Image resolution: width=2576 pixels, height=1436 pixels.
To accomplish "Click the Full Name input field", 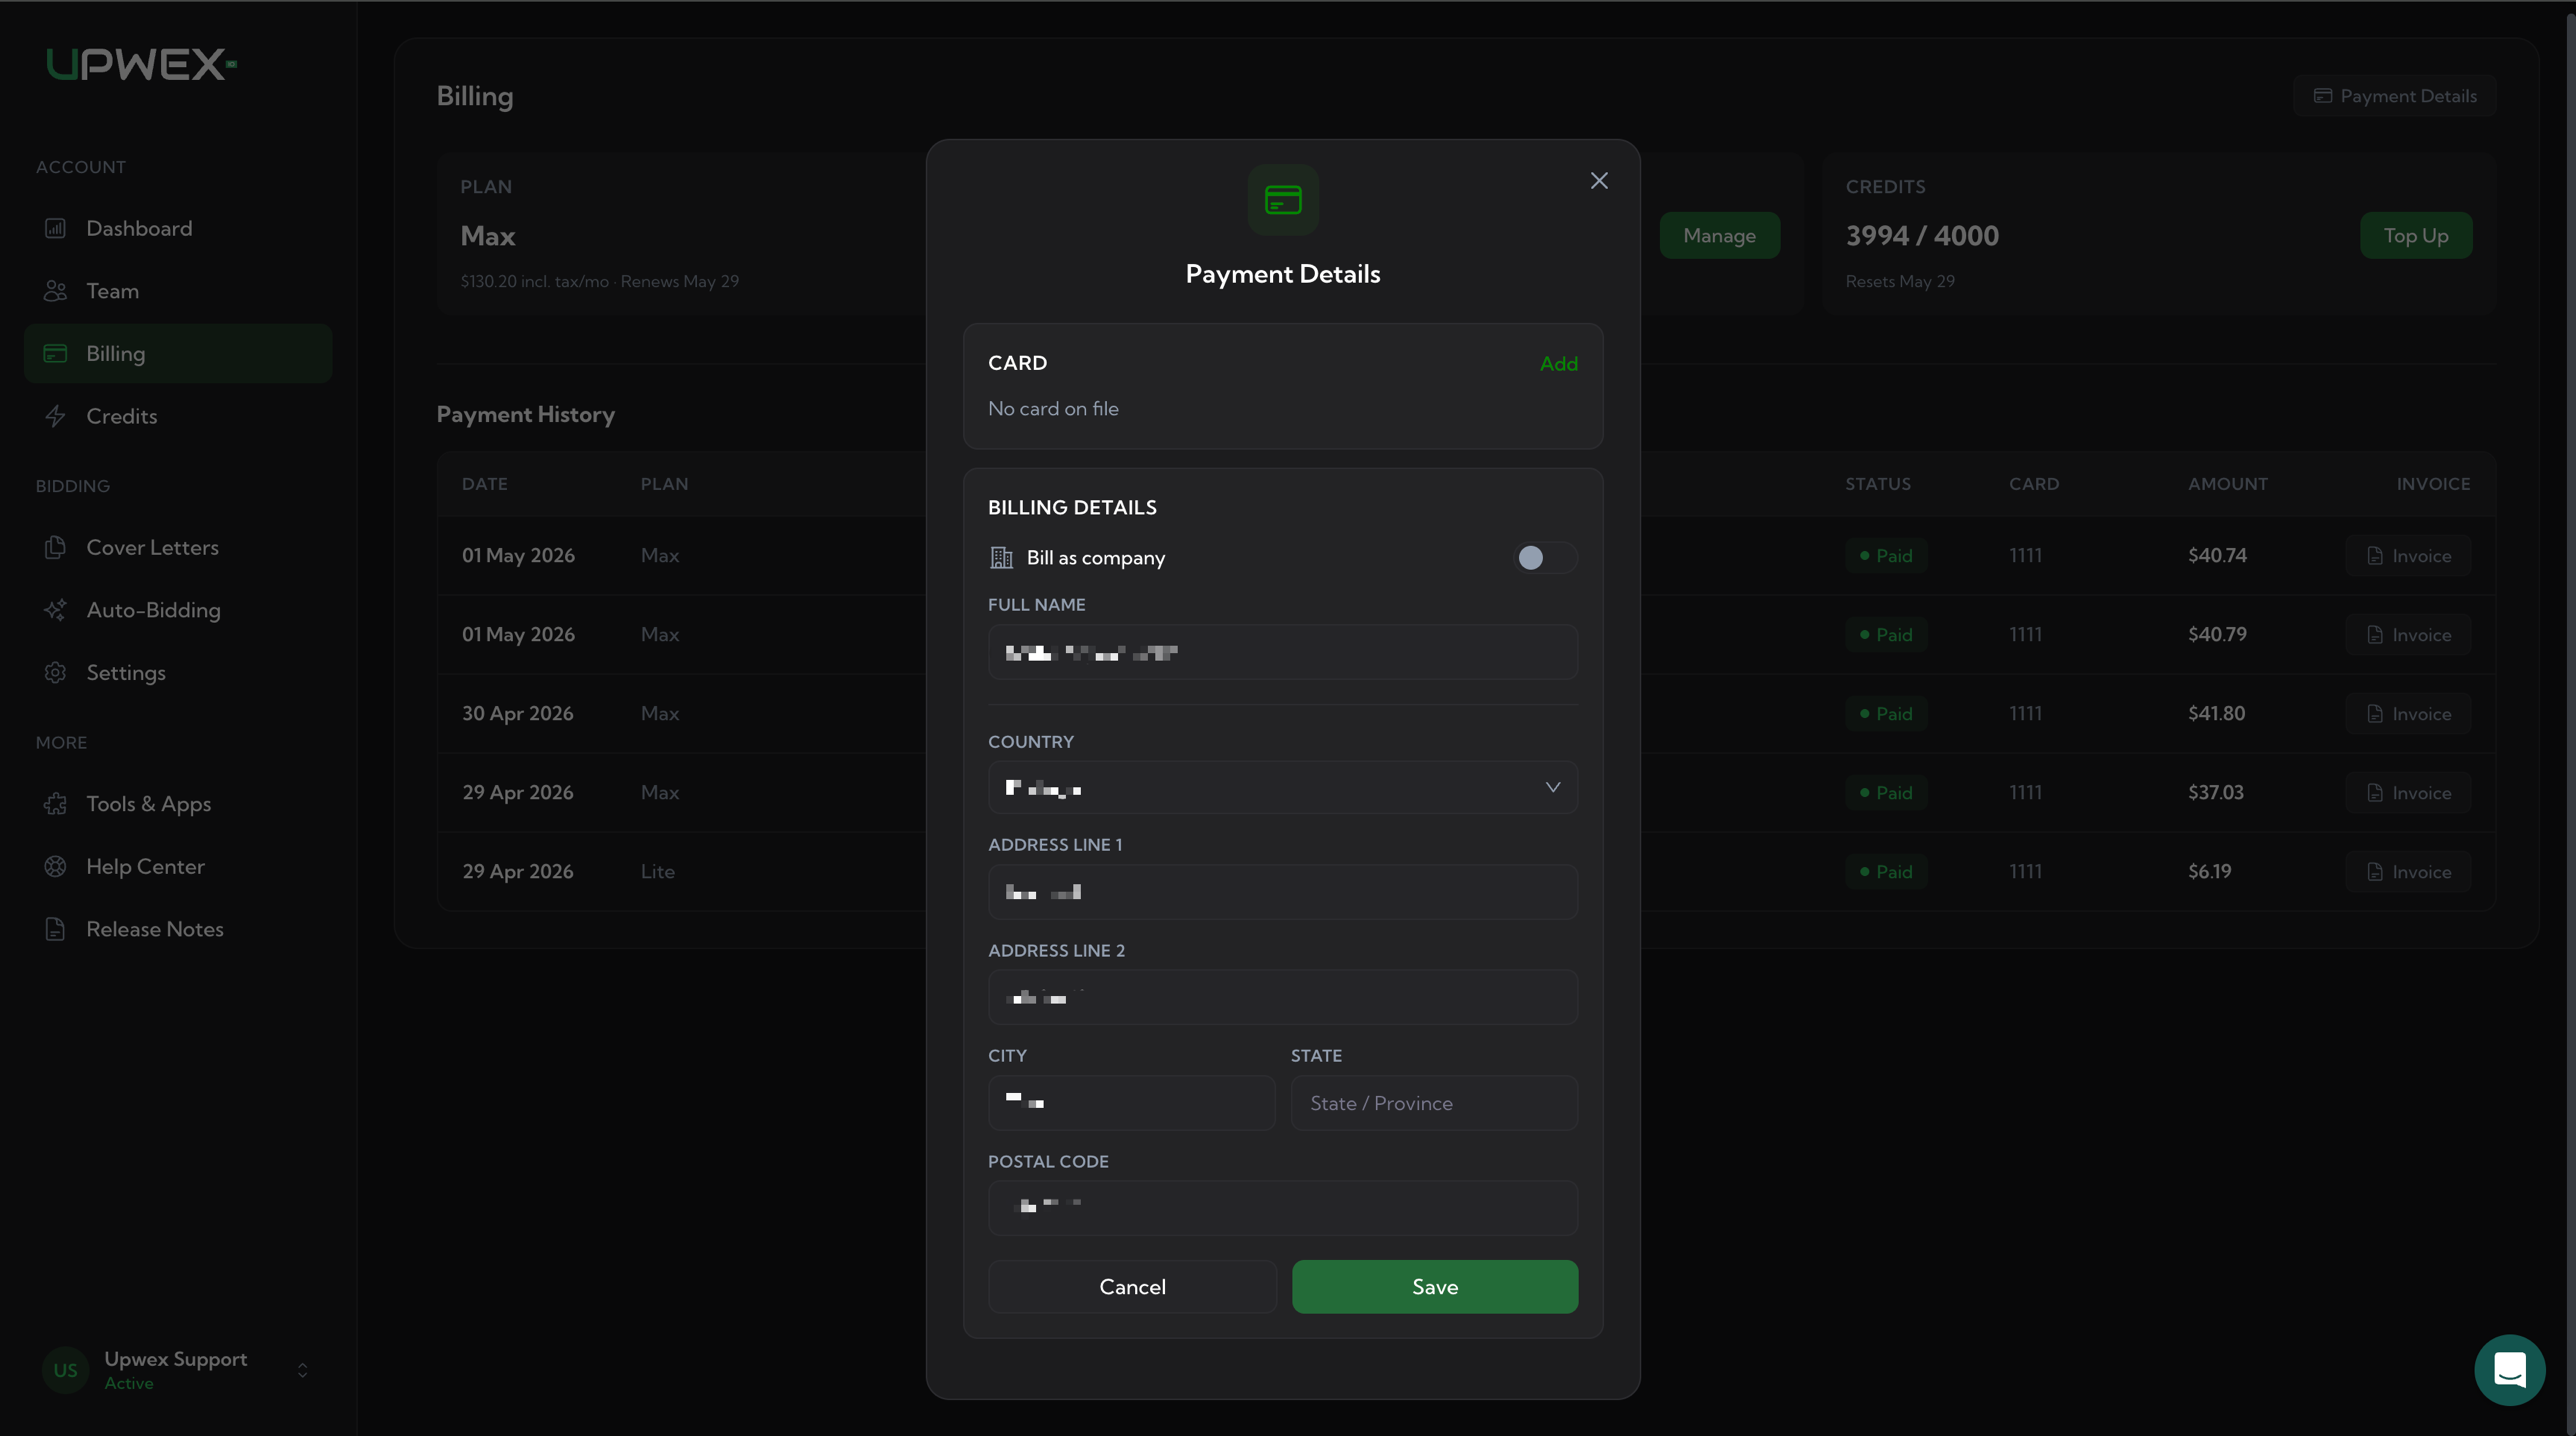I will 1283,653.
